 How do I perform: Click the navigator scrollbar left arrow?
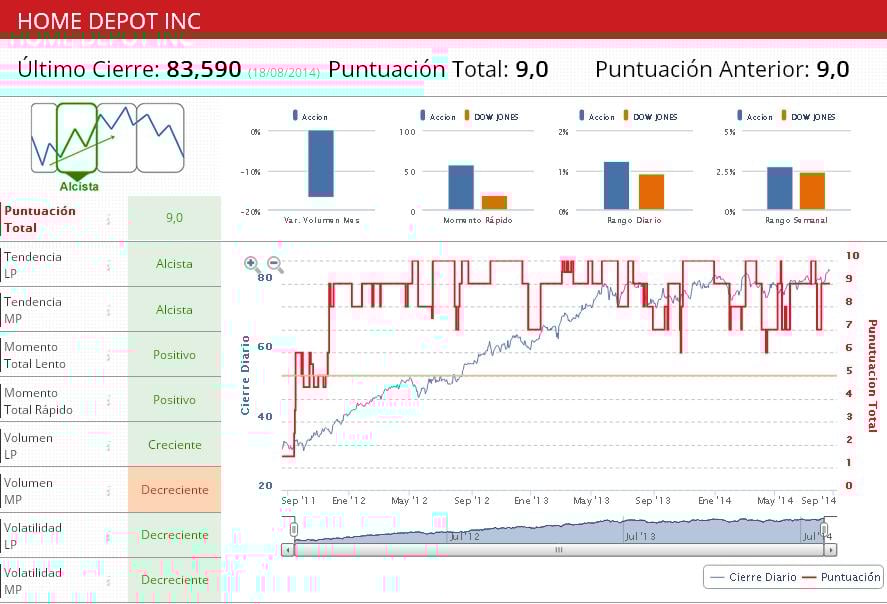point(287,550)
